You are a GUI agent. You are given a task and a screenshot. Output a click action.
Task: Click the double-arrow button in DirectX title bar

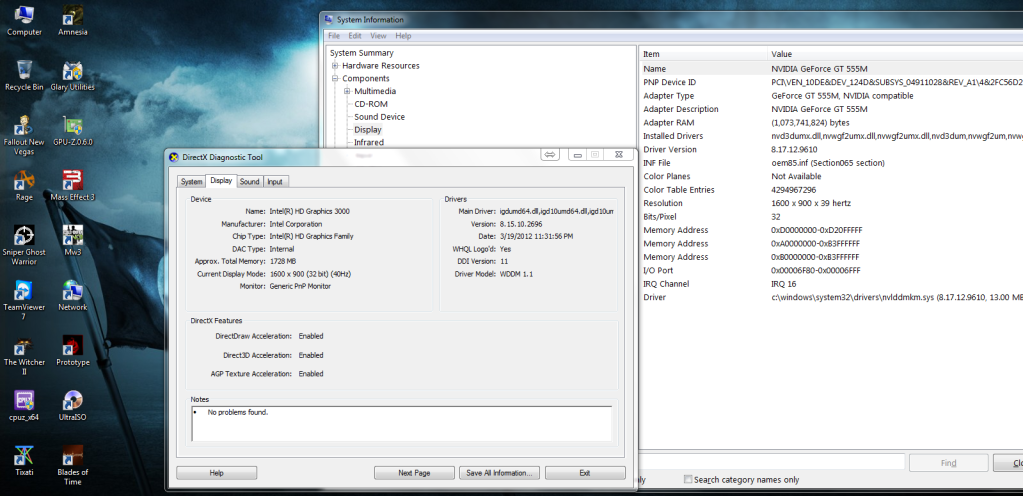pyautogui.click(x=549, y=155)
